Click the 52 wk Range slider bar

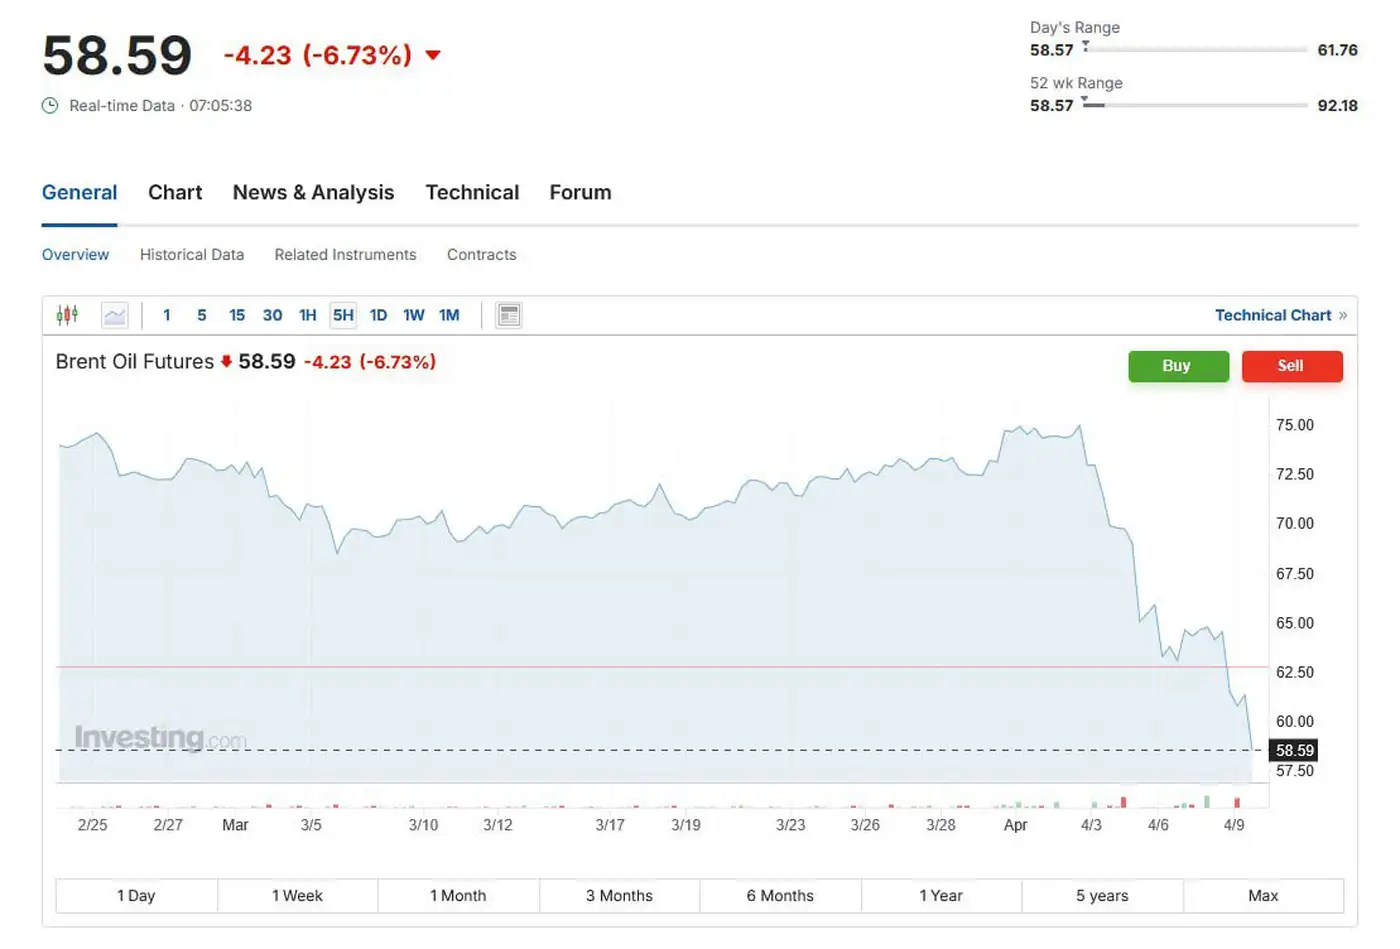(x=1195, y=105)
